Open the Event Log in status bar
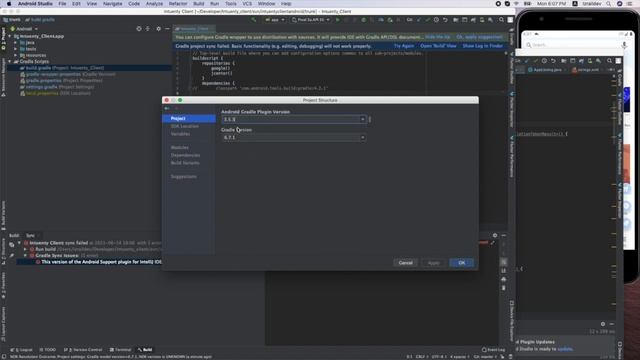640x360 pixels. coord(493,350)
